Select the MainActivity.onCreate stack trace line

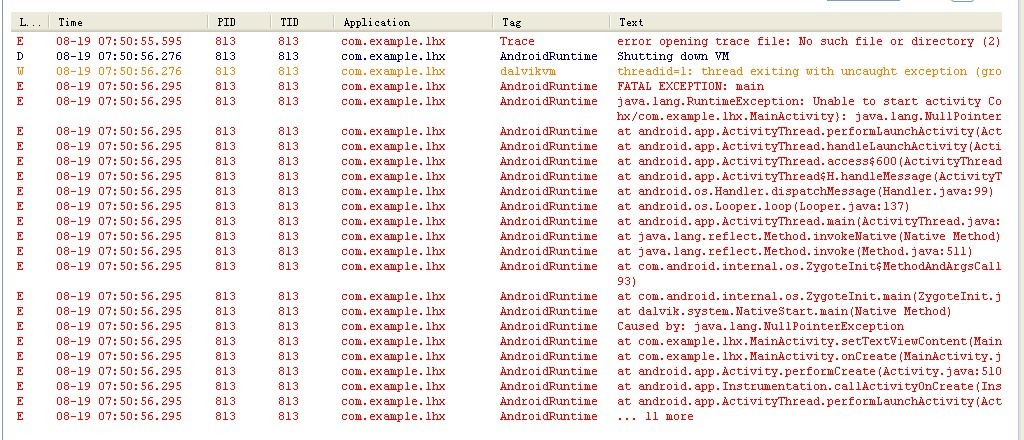(x=506, y=356)
